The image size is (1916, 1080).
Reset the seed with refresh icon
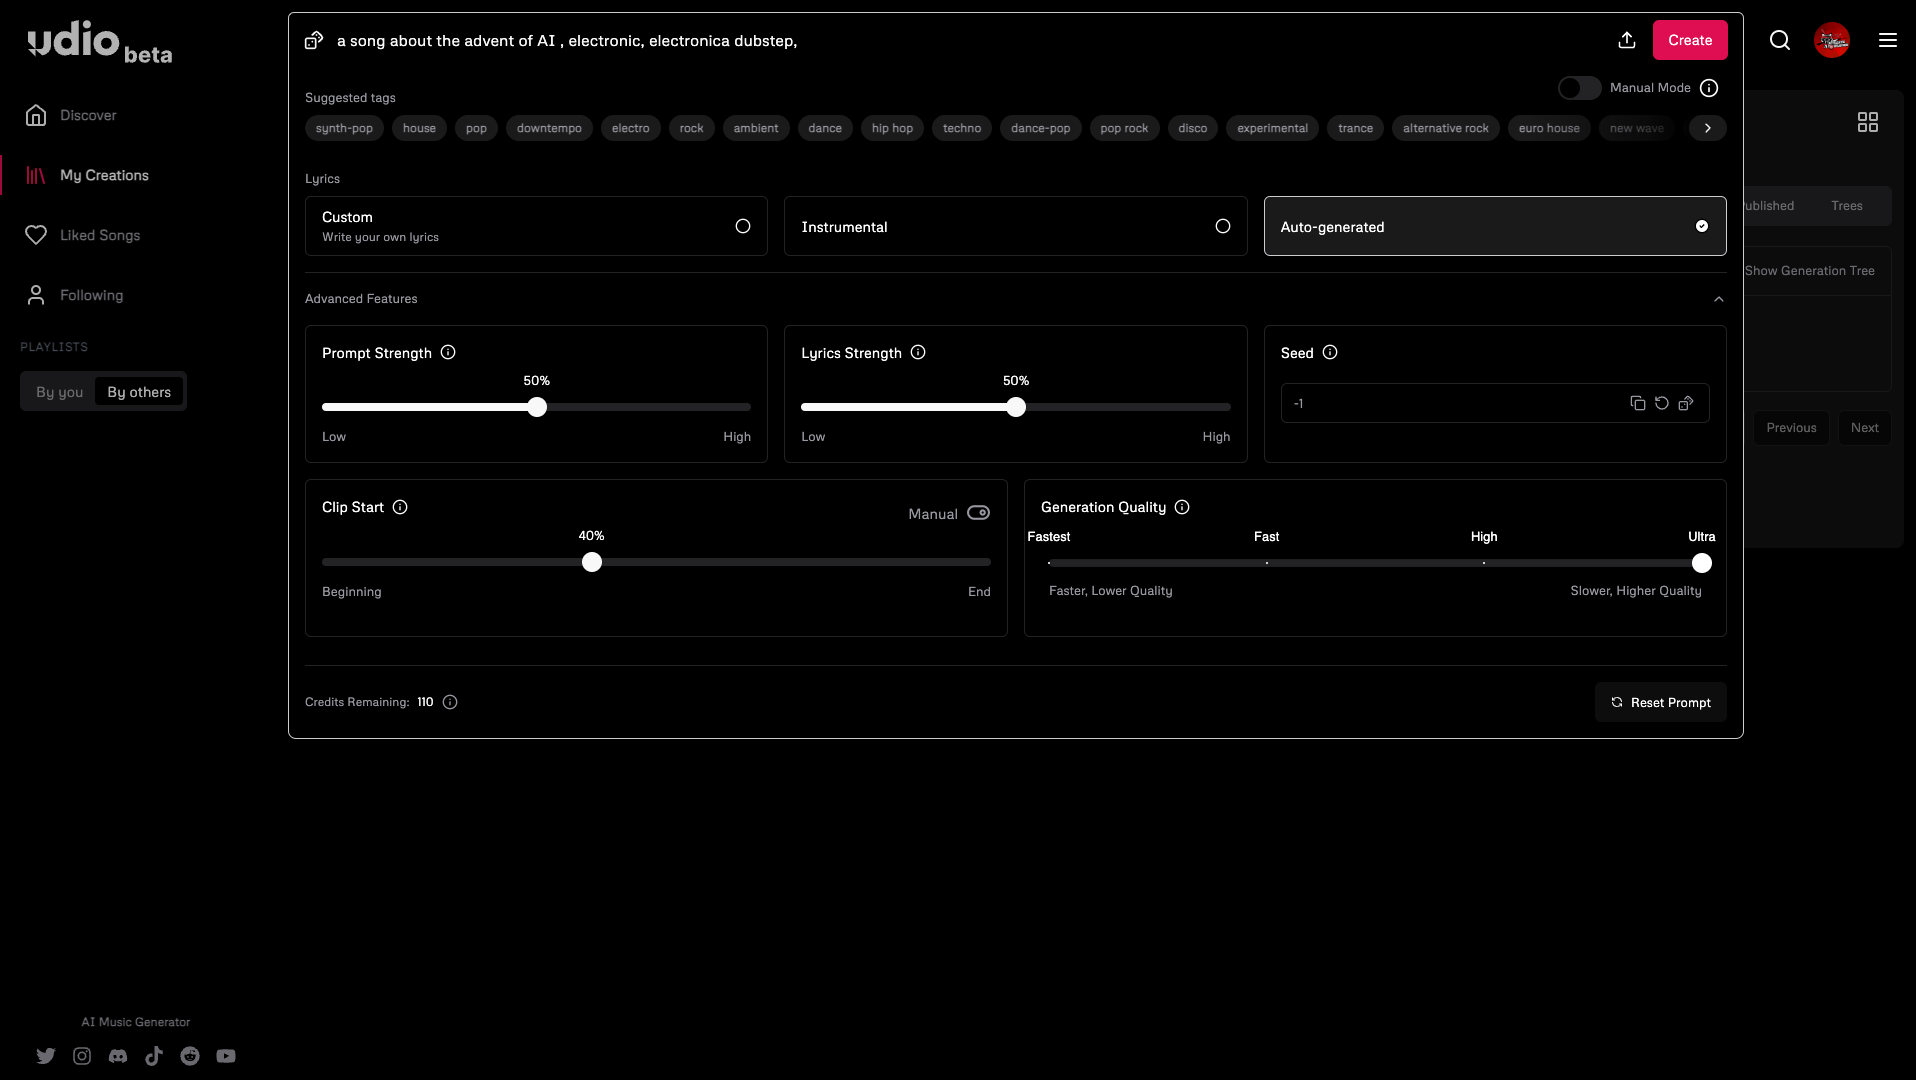click(1661, 403)
